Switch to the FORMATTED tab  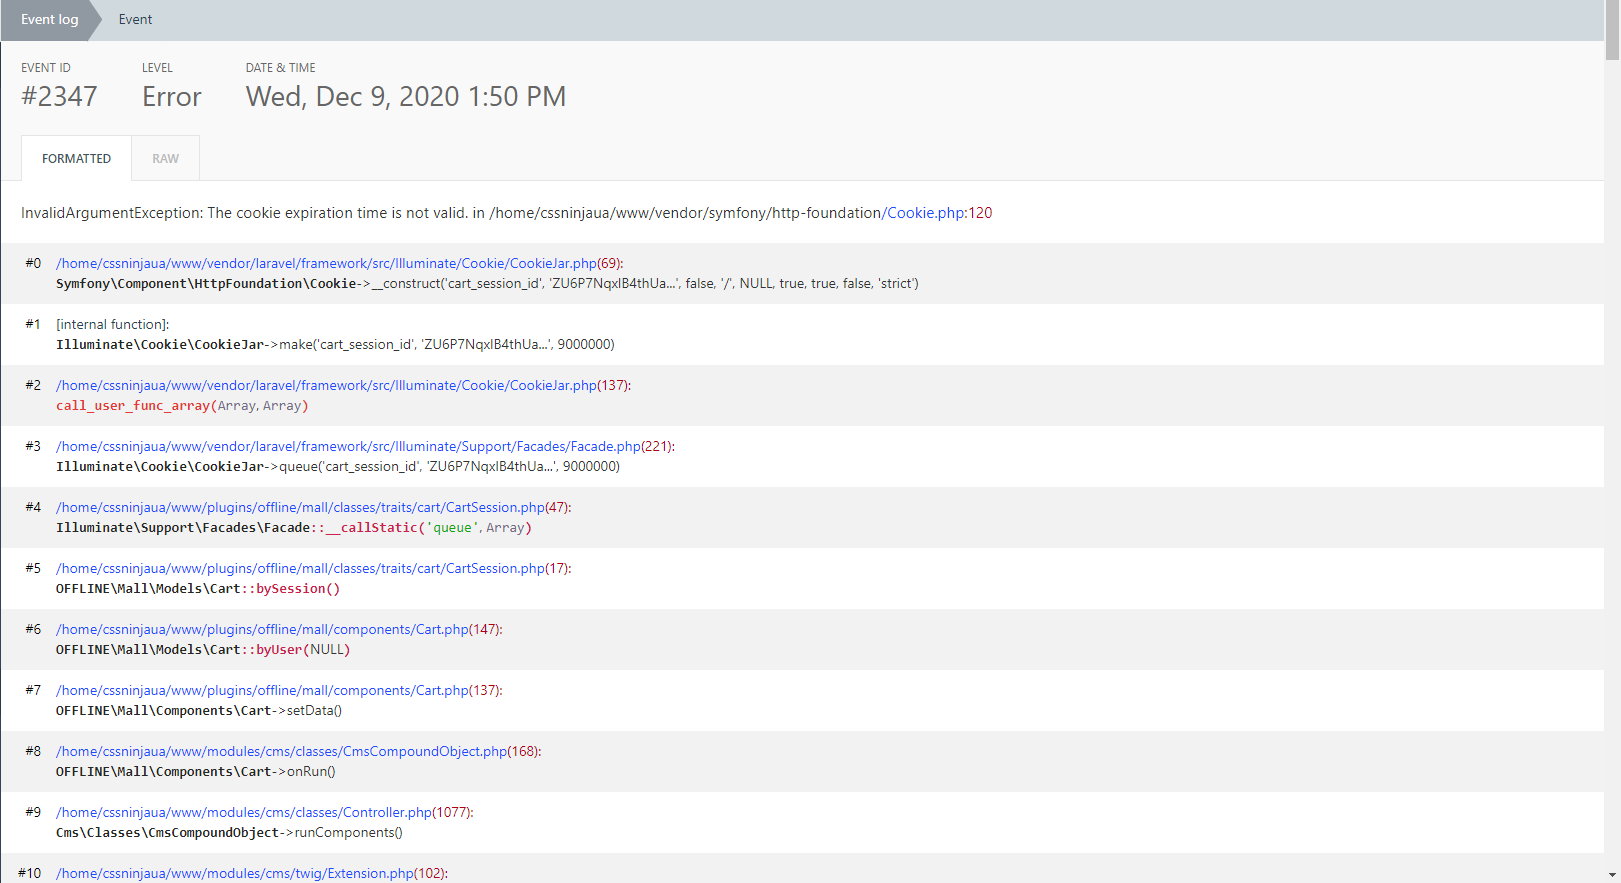click(x=76, y=159)
